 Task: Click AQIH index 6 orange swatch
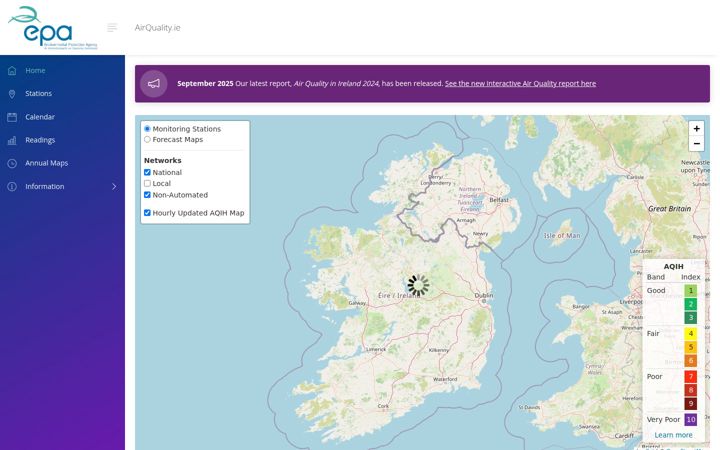[691, 361]
